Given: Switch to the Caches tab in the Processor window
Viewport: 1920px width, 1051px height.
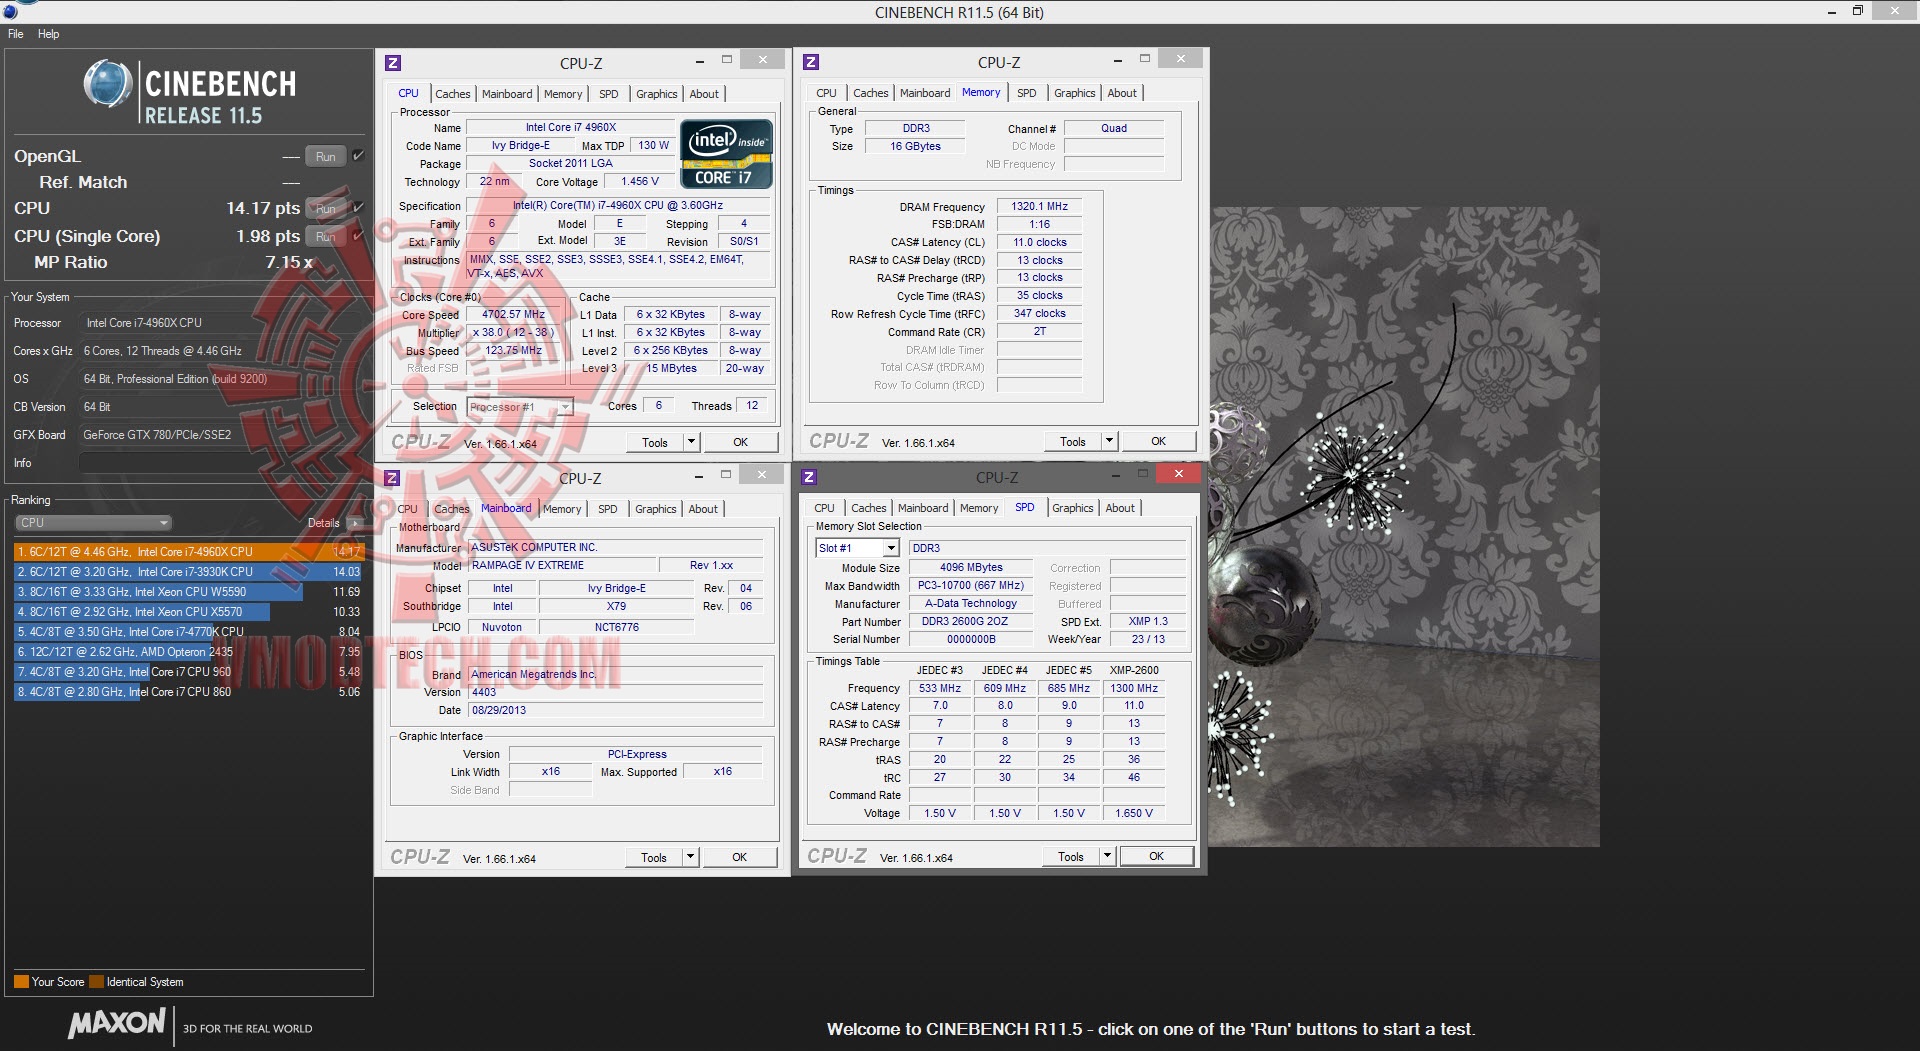Looking at the screenshot, I should pos(452,94).
